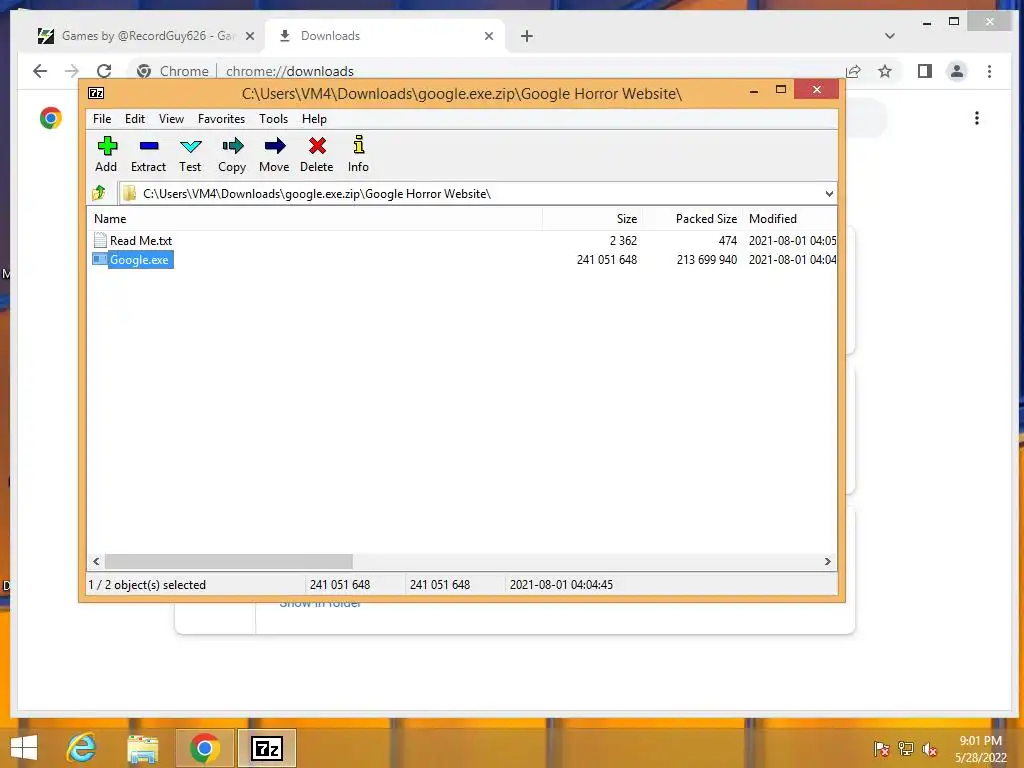The height and width of the screenshot is (768, 1024).
Task: Open the File menu
Action: coord(102,119)
